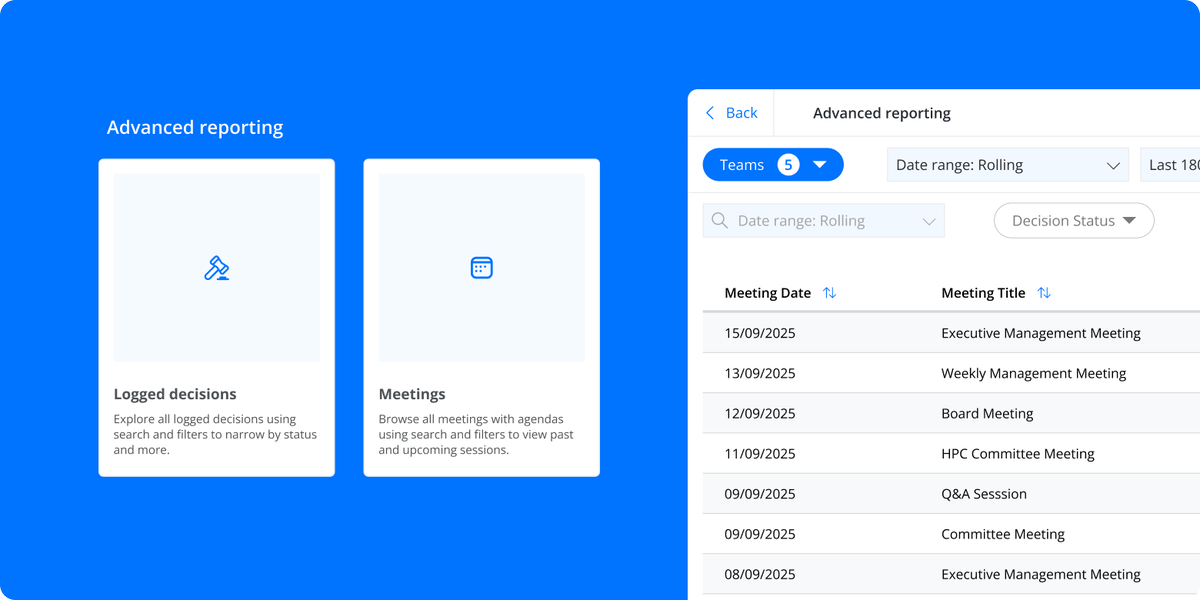Click the Teams filter button
Screen dimensions: 1200x600
point(773,165)
